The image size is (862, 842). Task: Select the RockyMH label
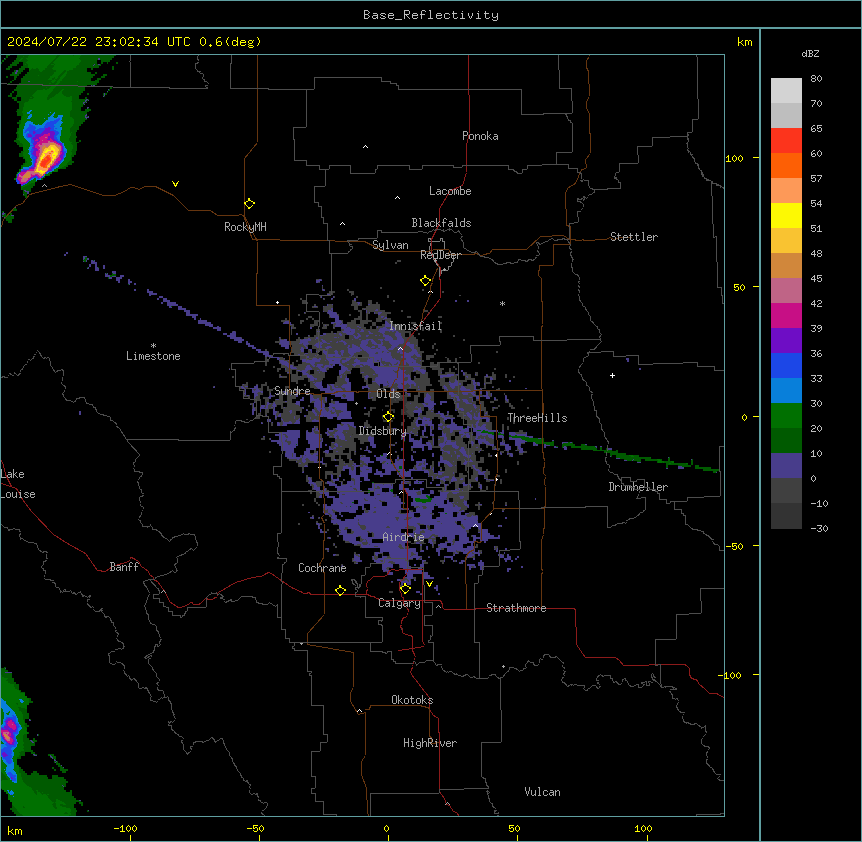pos(245,227)
